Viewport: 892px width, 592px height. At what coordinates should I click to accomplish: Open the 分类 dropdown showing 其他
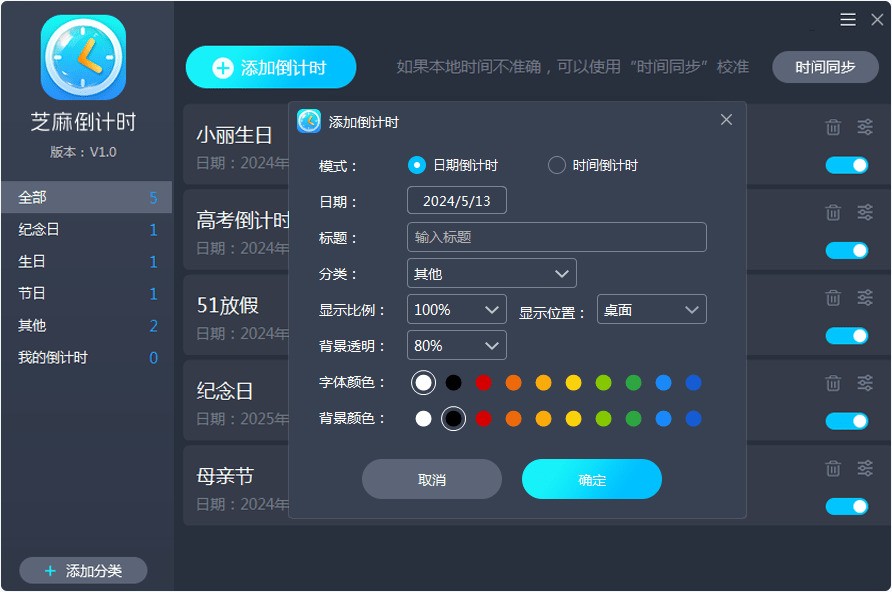491,272
